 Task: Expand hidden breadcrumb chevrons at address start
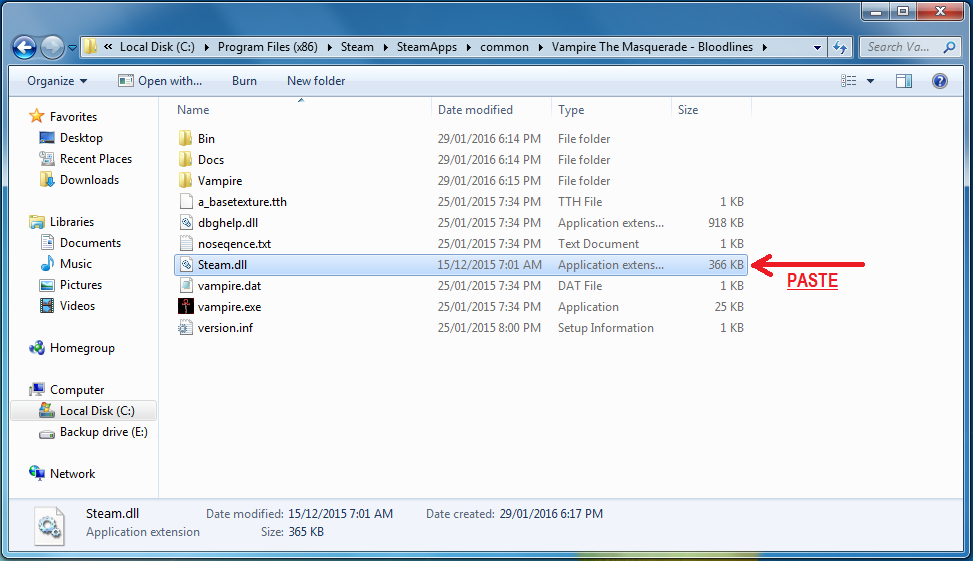click(109, 47)
